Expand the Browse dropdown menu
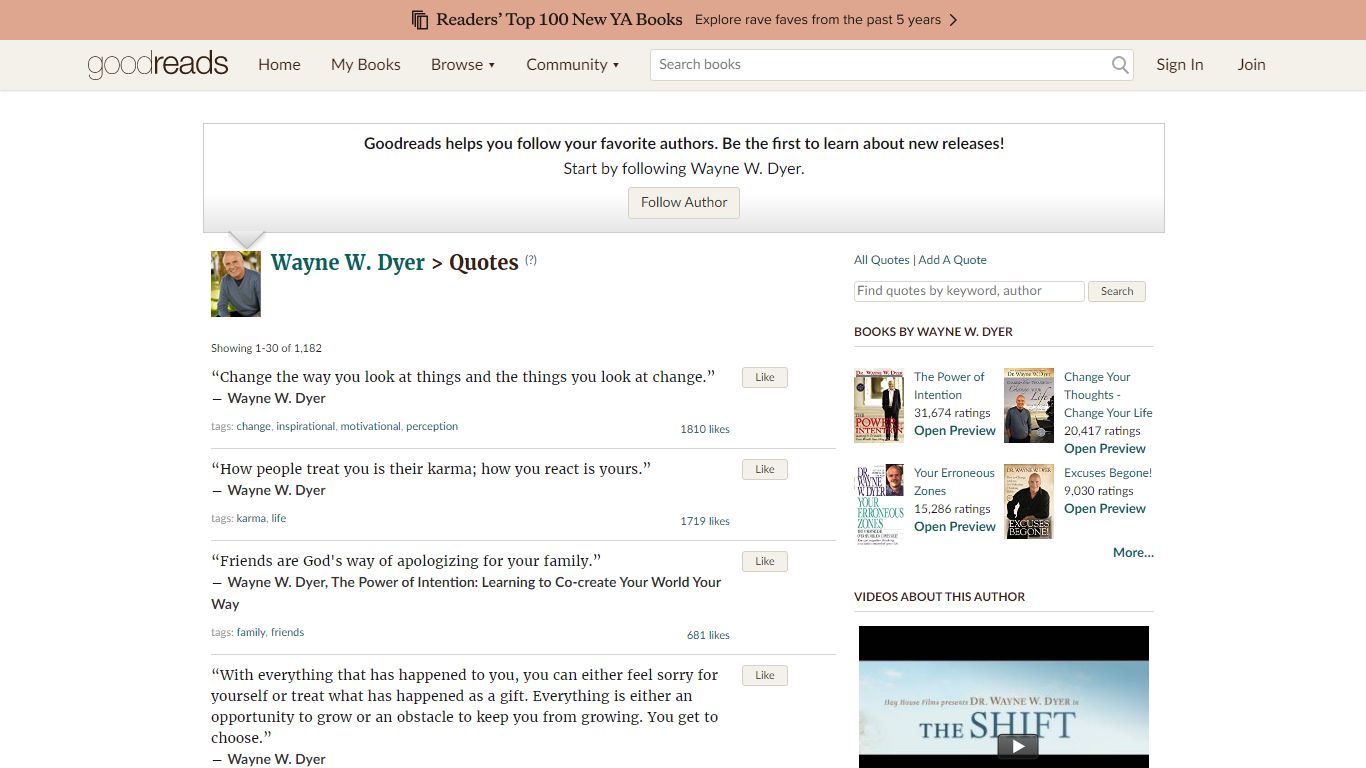Image resolution: width=1366 pixels, height=768 pixels. click(x=463, y=65)
